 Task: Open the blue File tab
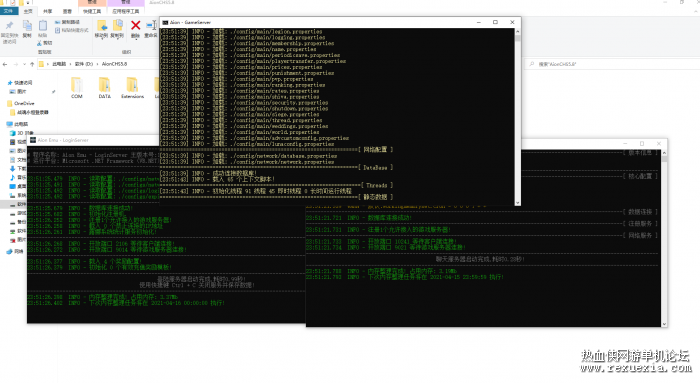8,11
